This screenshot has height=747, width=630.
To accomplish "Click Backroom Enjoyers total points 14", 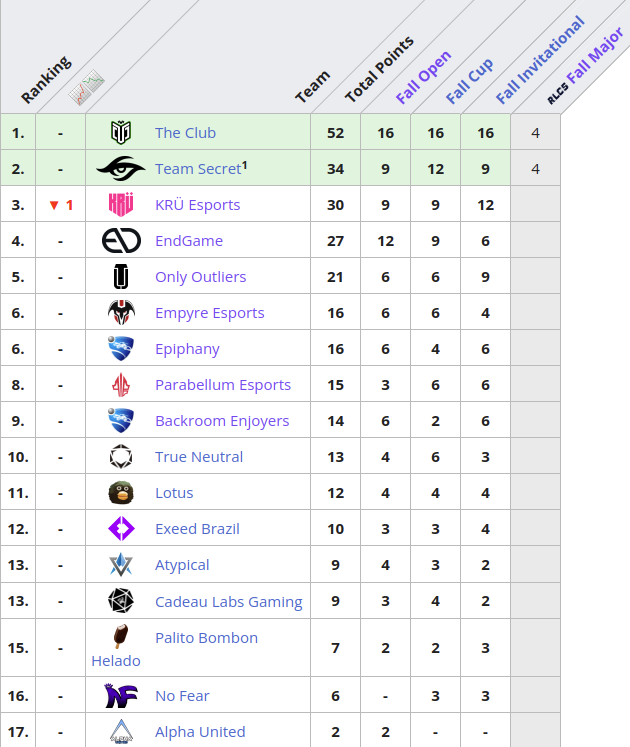I will click(x=335, y=421).
